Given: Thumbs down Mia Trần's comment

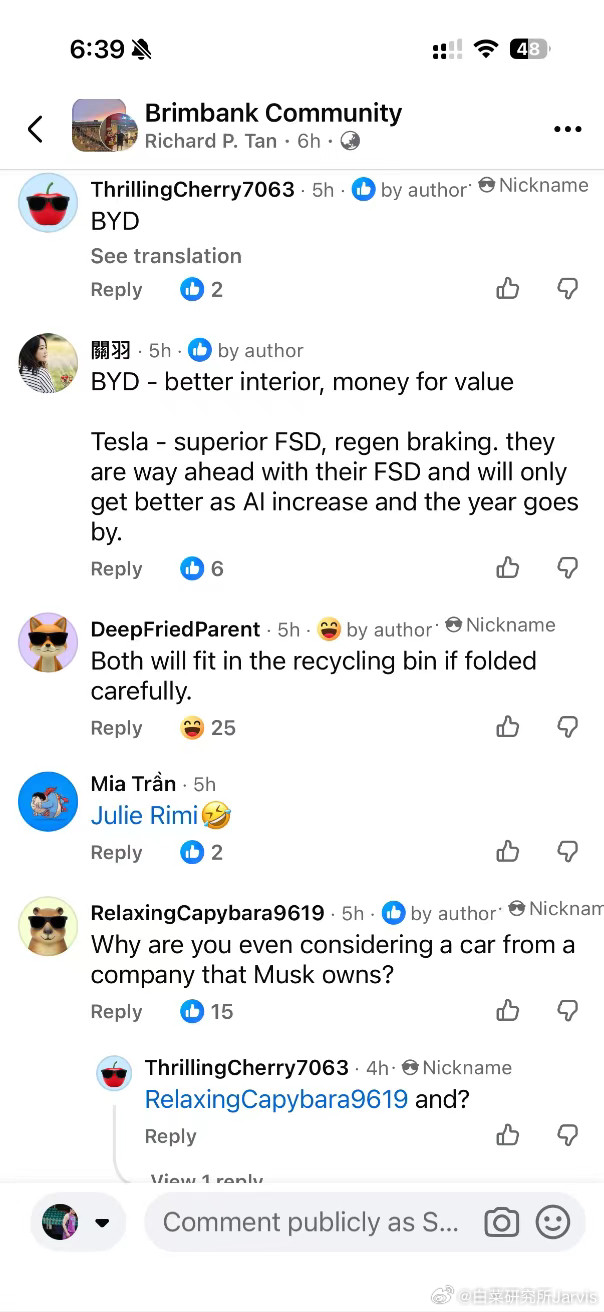Looking at the screenshot, I should point(567,852).
